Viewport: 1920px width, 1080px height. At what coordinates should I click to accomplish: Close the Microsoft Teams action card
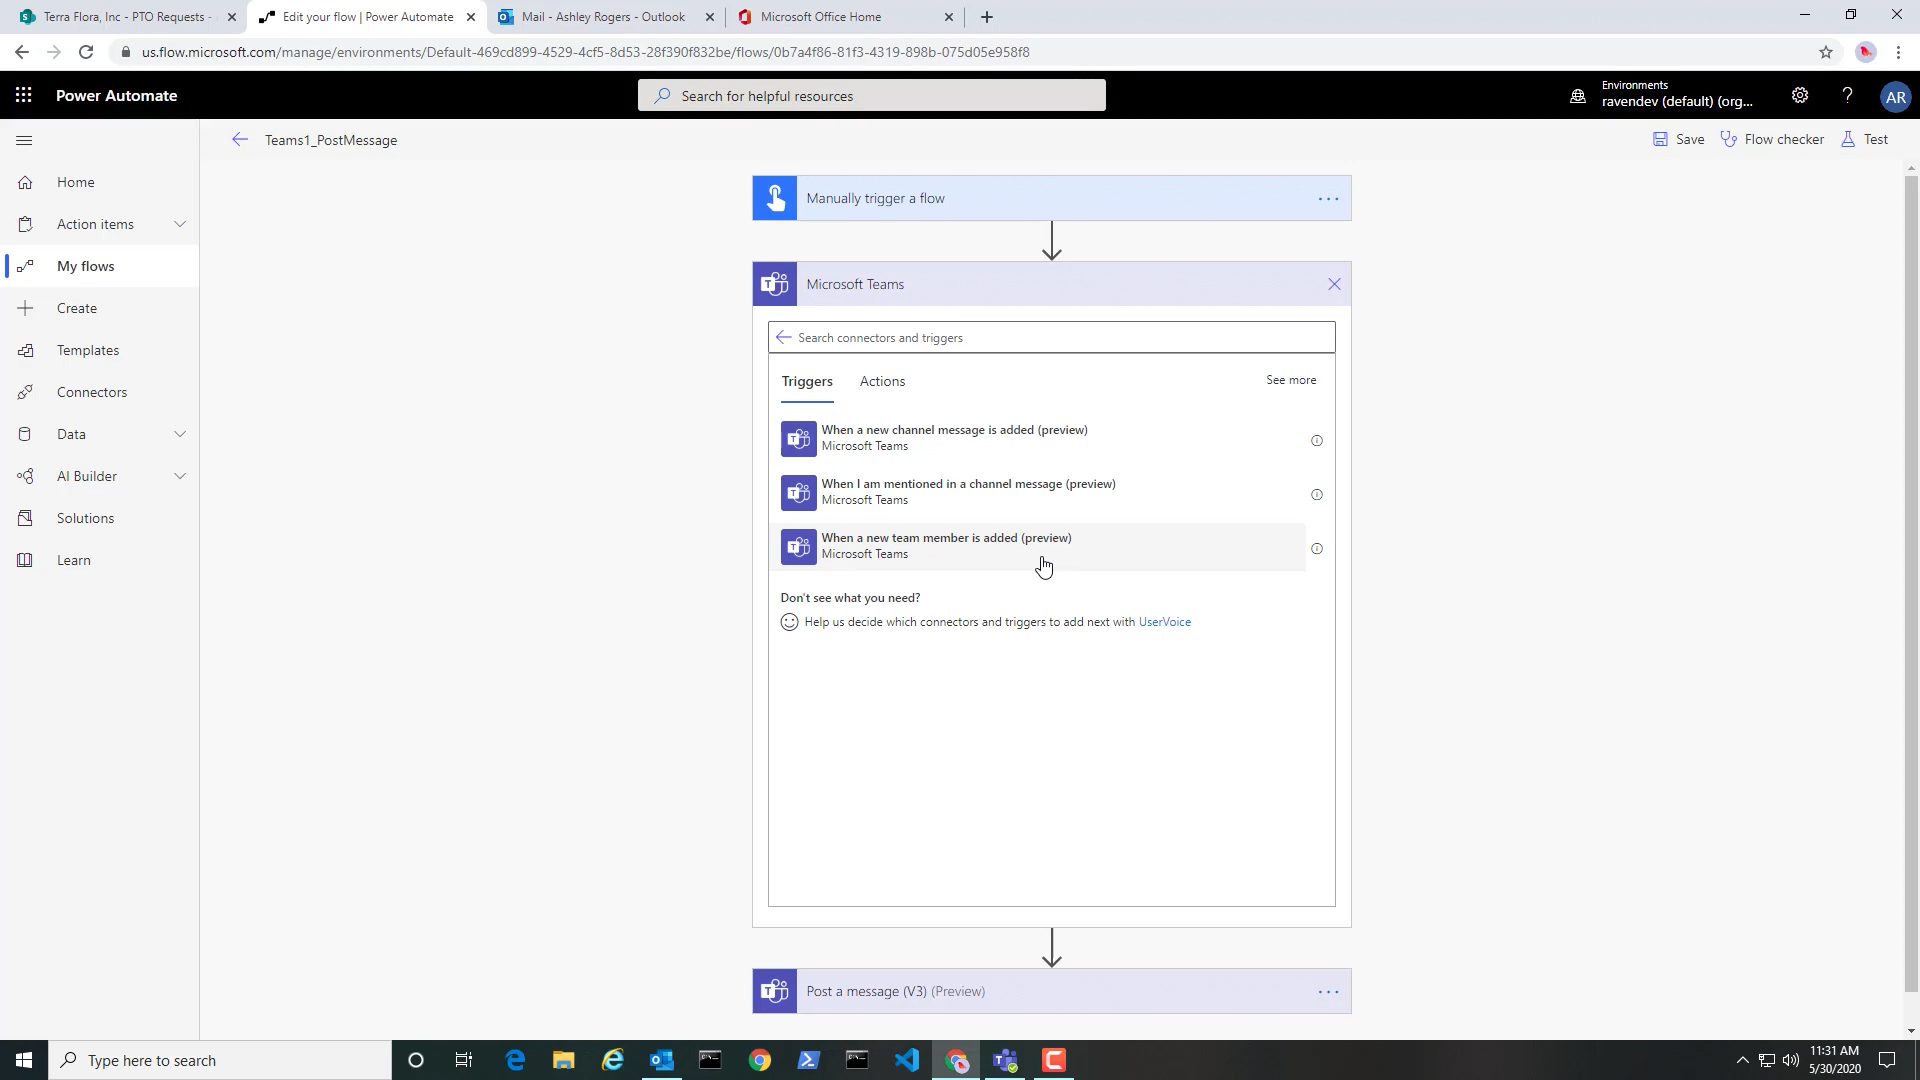click(1334, 284)
